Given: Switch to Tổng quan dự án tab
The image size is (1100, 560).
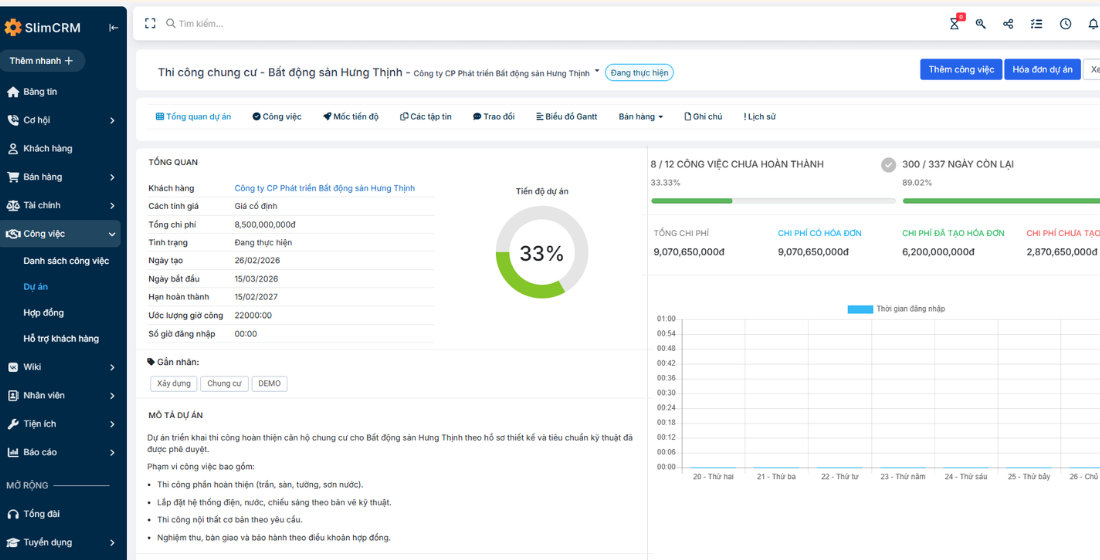Looking at the screenshot, I should click(193, 117).
